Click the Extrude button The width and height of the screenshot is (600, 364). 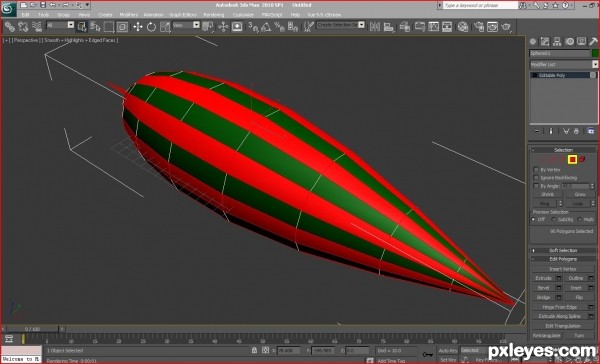[x=543, y=278]
